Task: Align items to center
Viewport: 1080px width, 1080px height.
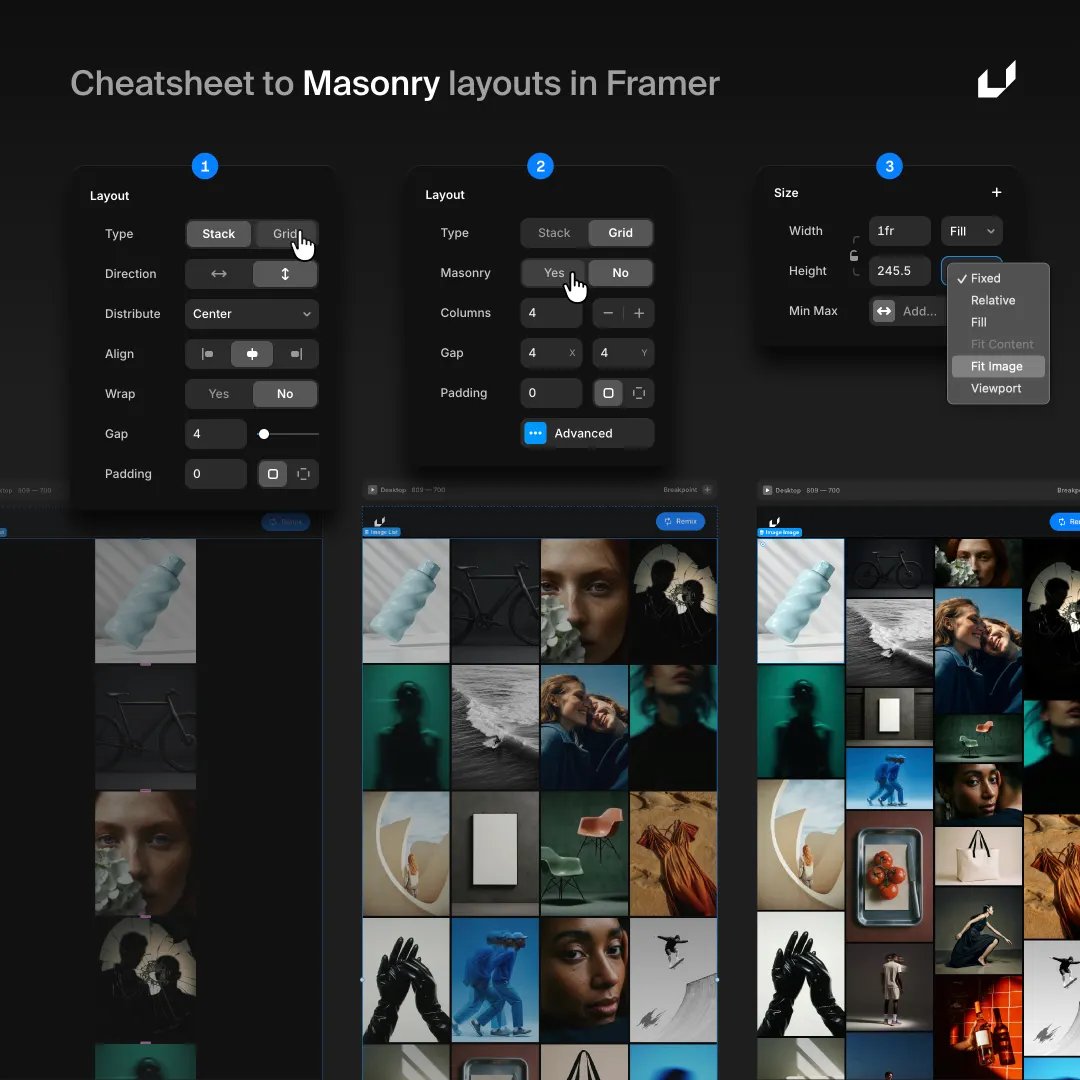Action: pos(252,354)
